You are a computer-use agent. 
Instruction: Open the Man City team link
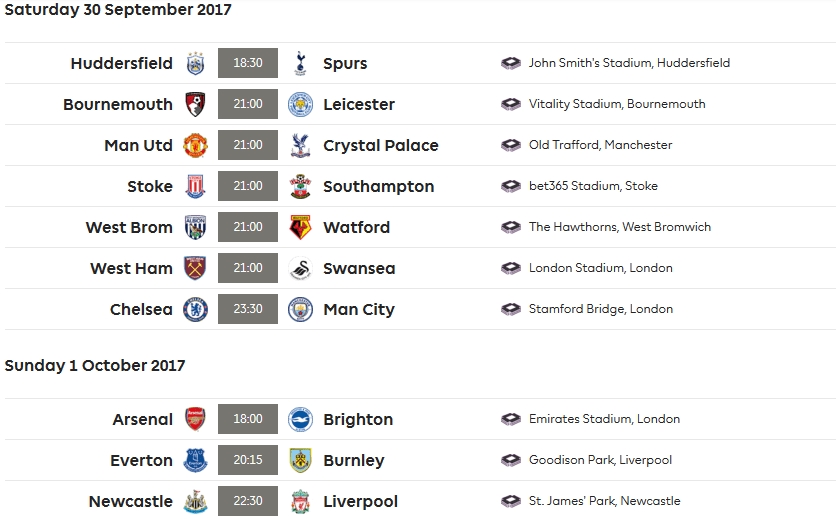pos(359,309)
